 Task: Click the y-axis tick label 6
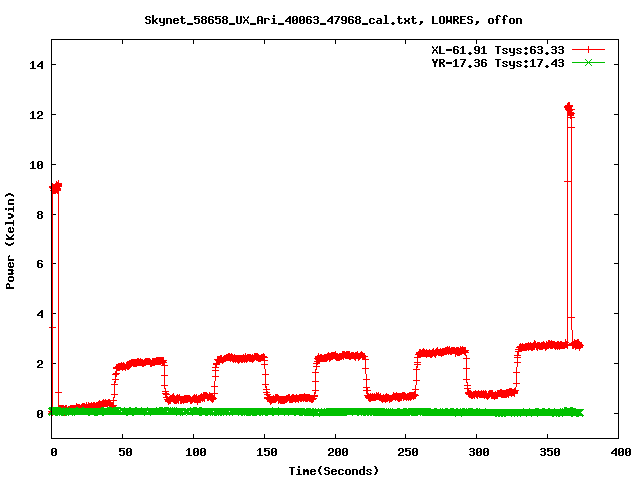[40, 264]
